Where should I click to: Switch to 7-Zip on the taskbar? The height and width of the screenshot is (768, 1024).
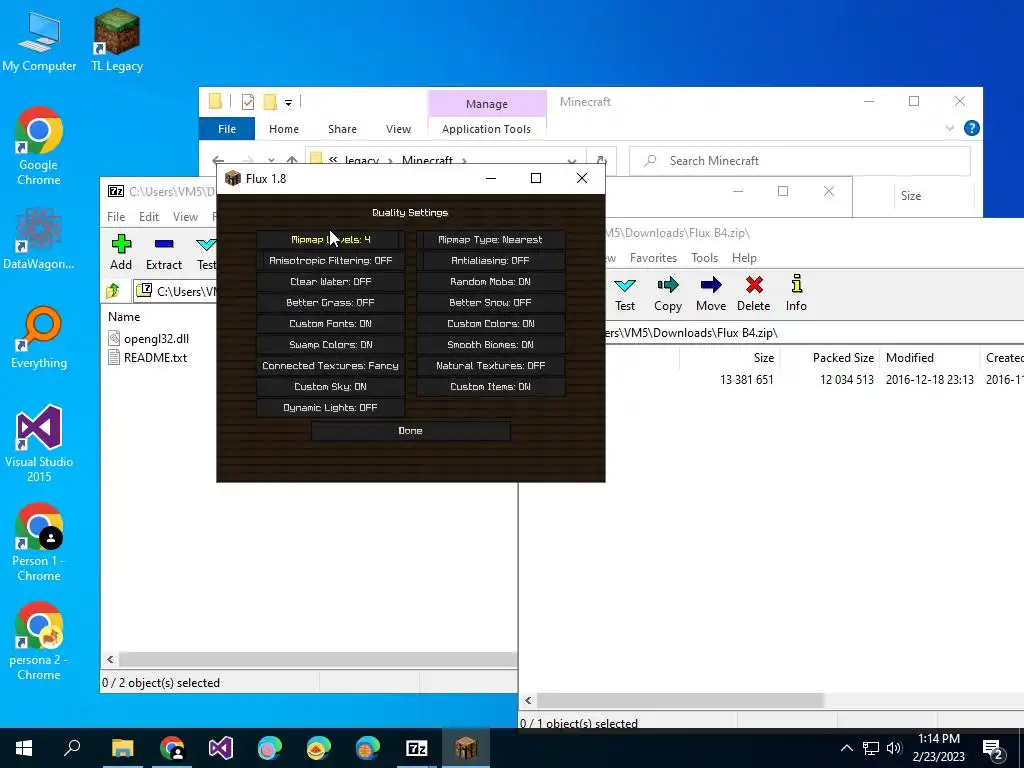pyautogui.click(x=417, y=748)
